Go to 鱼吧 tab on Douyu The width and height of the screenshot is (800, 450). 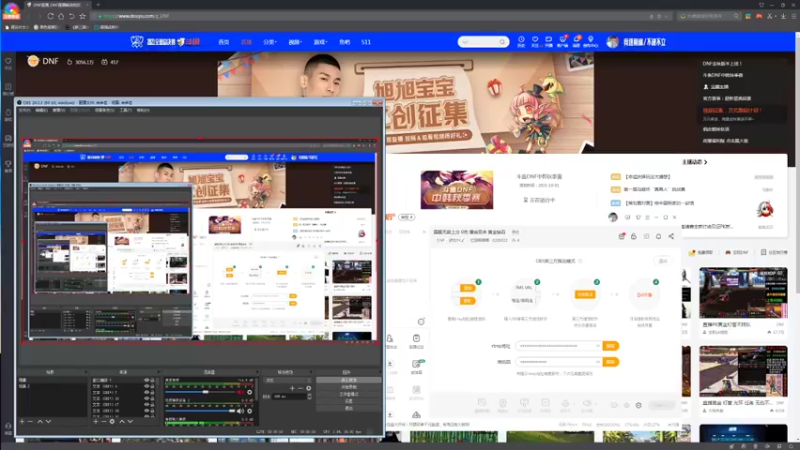345,42
